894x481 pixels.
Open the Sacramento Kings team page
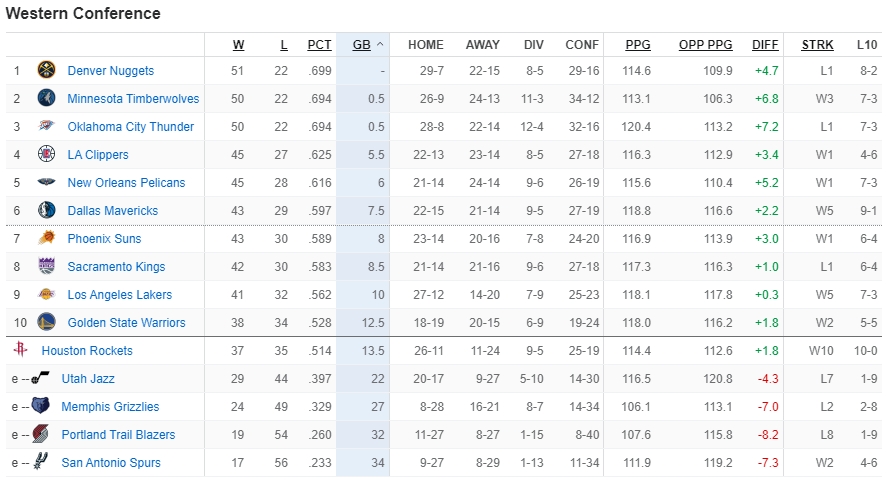[x=116, y=267]
